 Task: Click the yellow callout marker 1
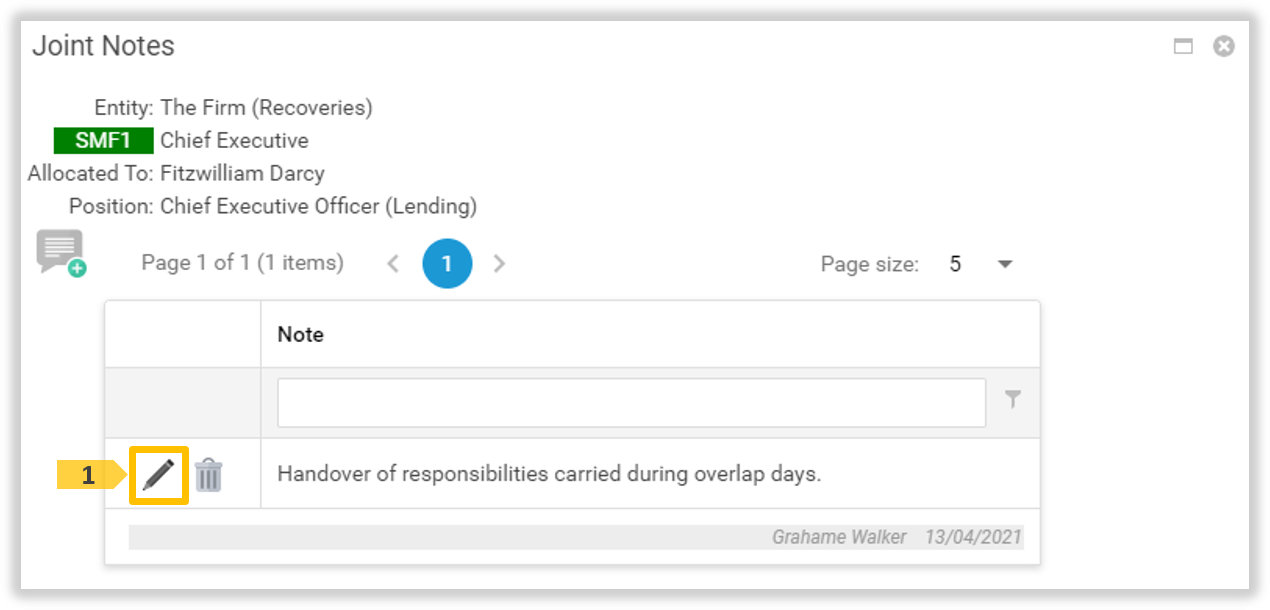tap(88, 476)
